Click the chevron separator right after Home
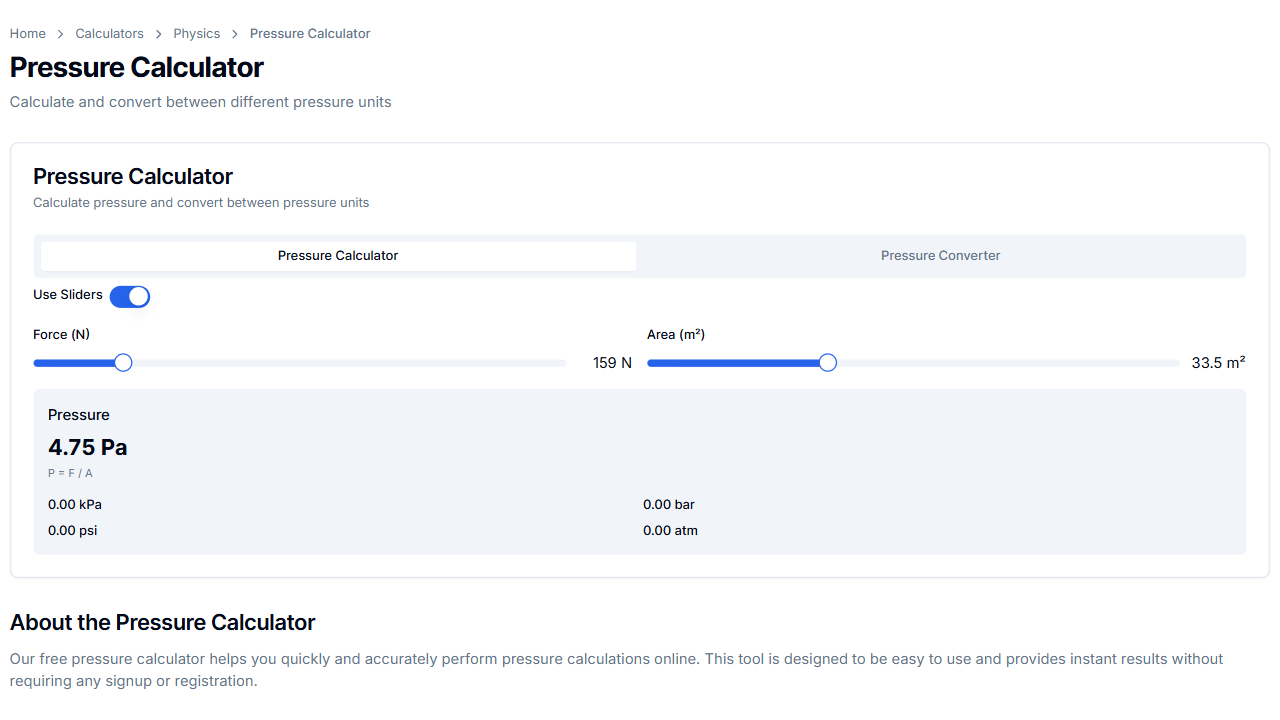Viewport: 1280px width, 720px height. [60, 34]
